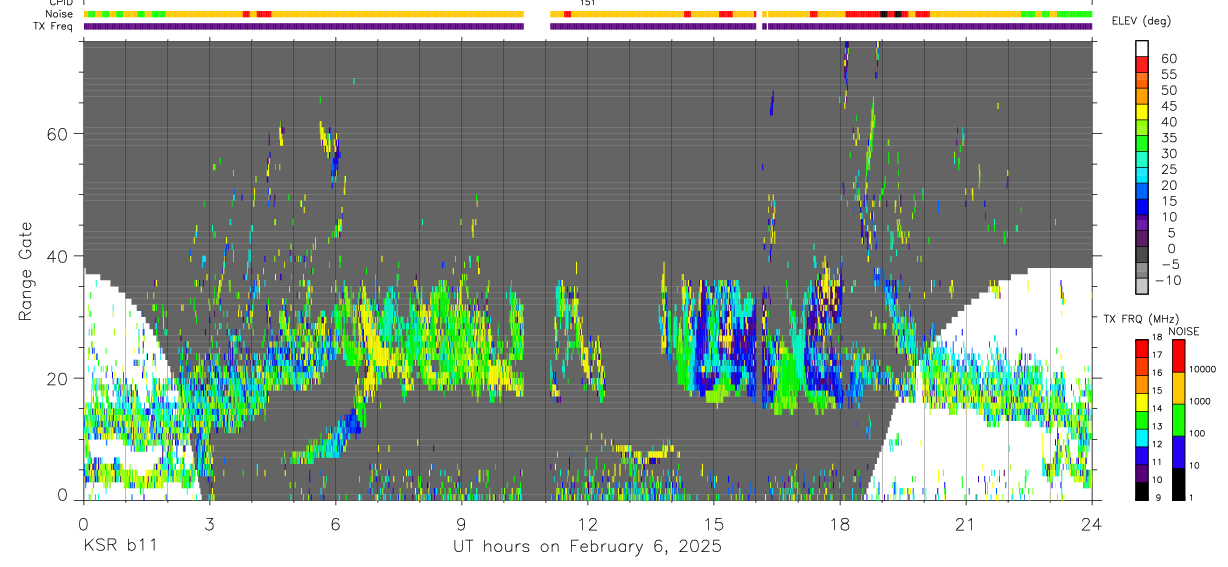The width and height of the screenshot is (1228, 567).
Task: Click the Noise status bar label
Action: 60,14
